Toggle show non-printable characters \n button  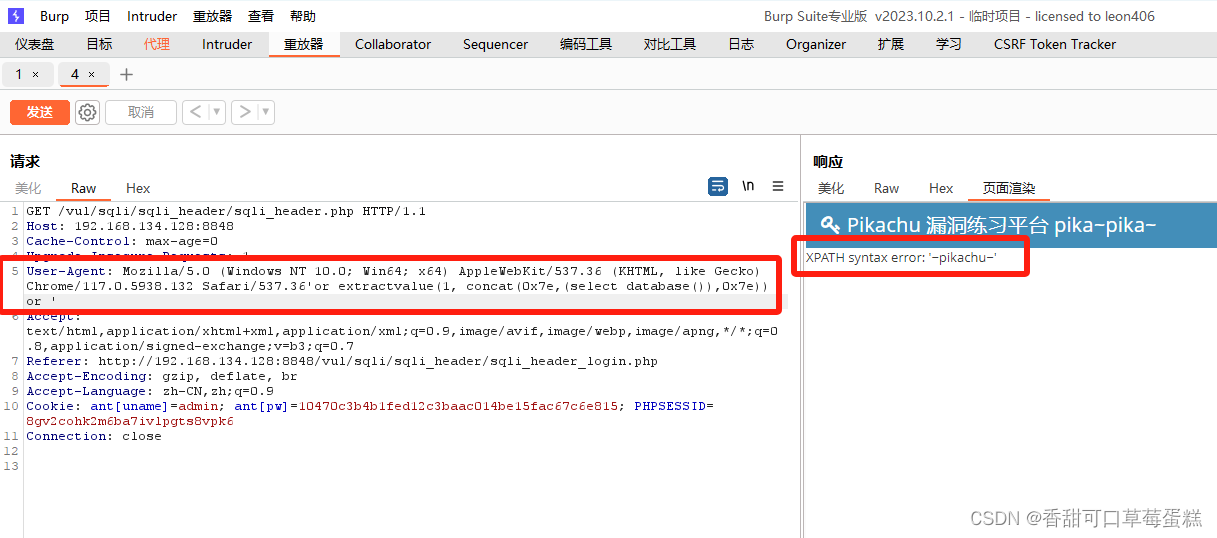coord(748,186)
